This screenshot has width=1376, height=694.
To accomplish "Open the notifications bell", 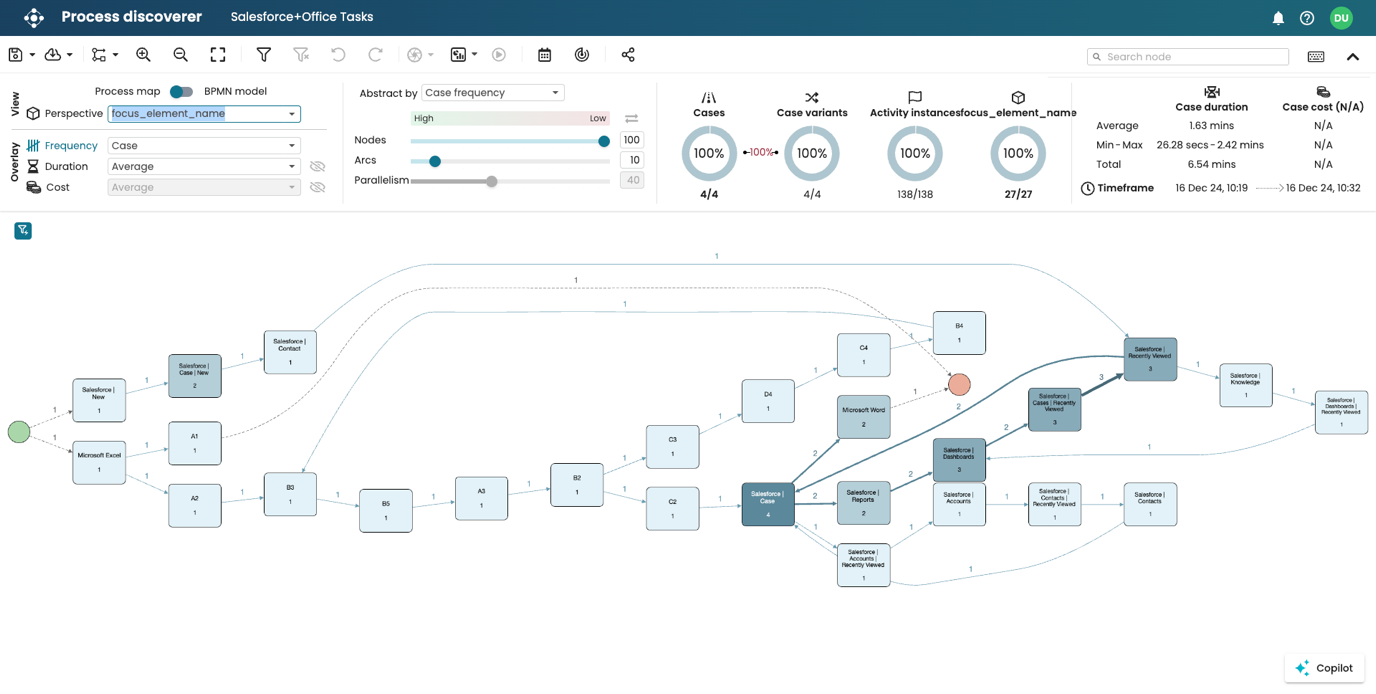I will coord(1278,17).
